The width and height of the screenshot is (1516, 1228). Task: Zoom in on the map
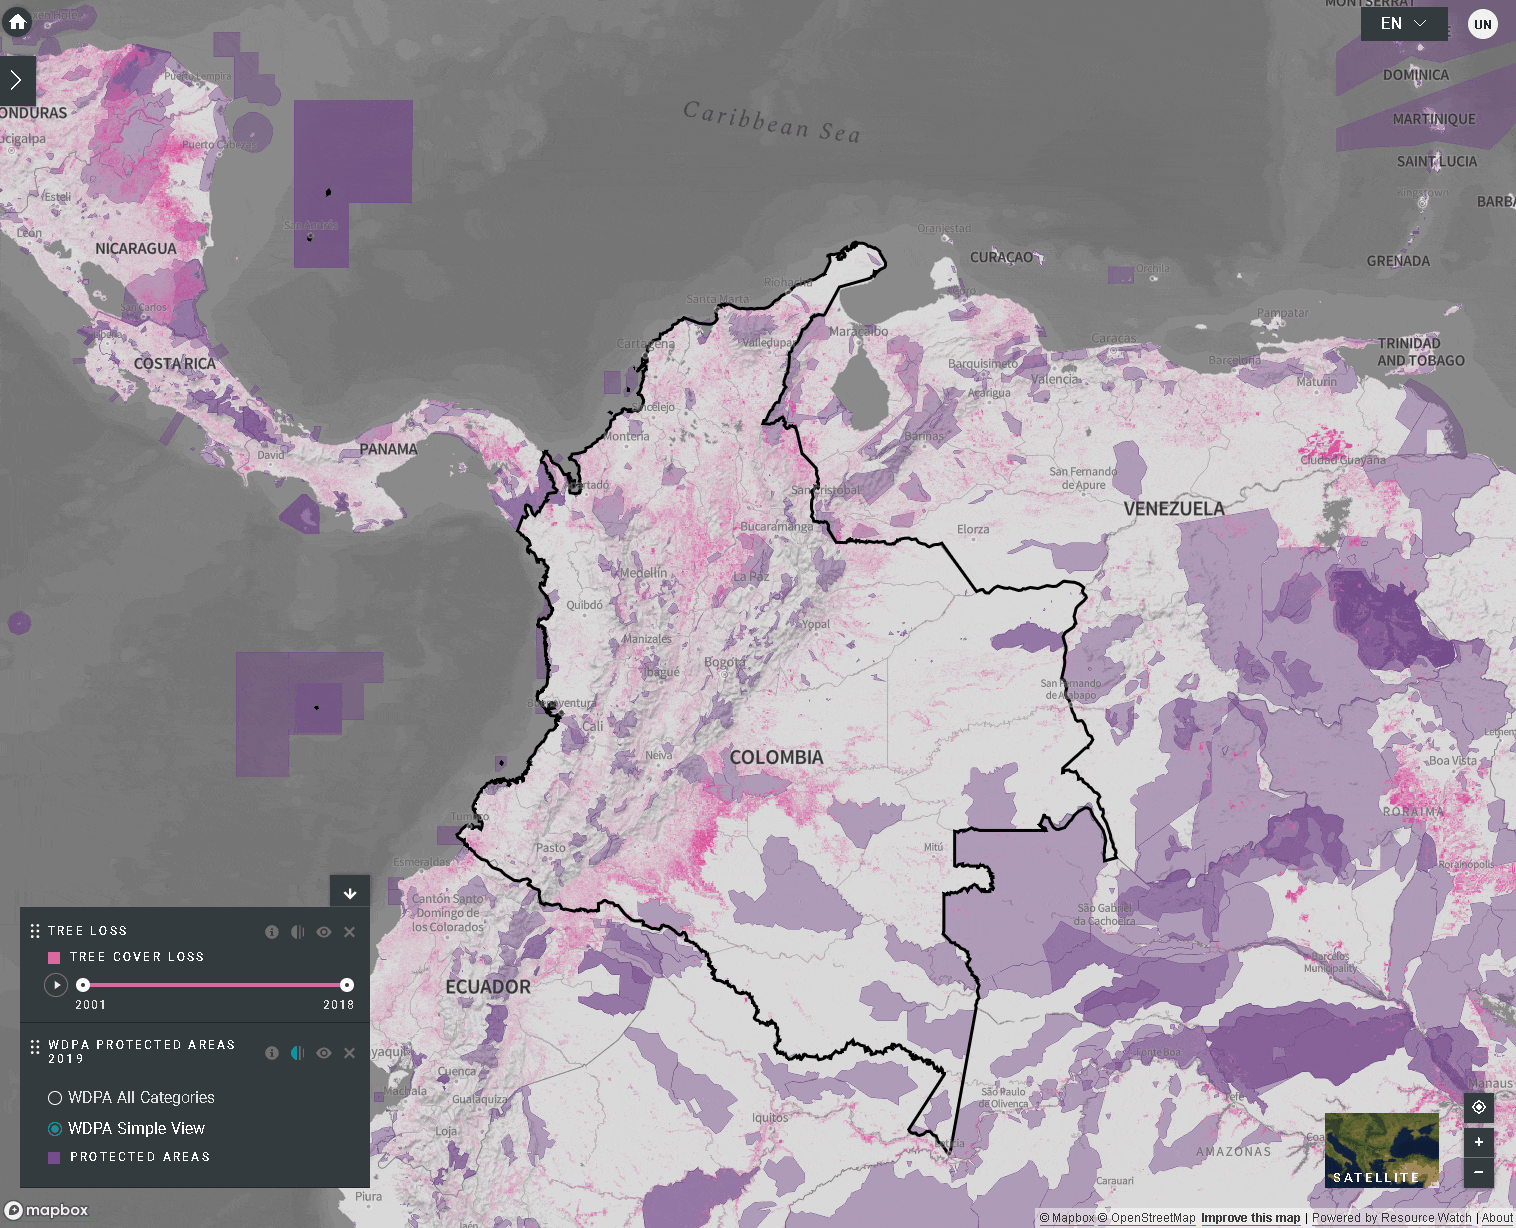tap(1478, 1142)
